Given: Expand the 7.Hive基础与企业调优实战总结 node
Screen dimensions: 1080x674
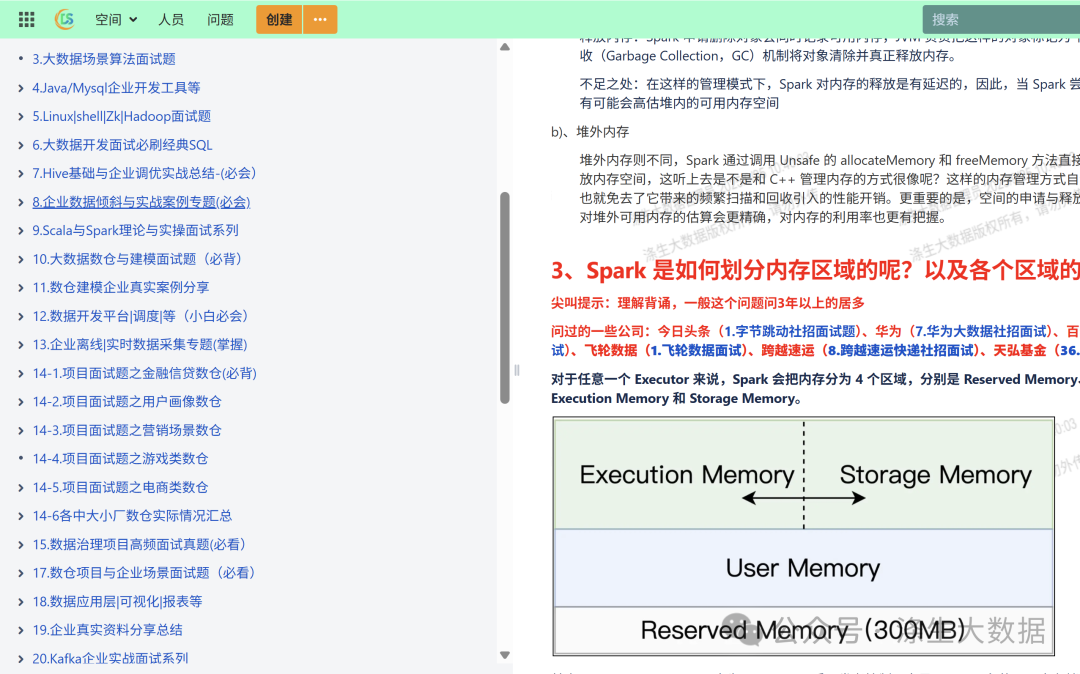Looking at the screenshot, I should tap(22, 173).
